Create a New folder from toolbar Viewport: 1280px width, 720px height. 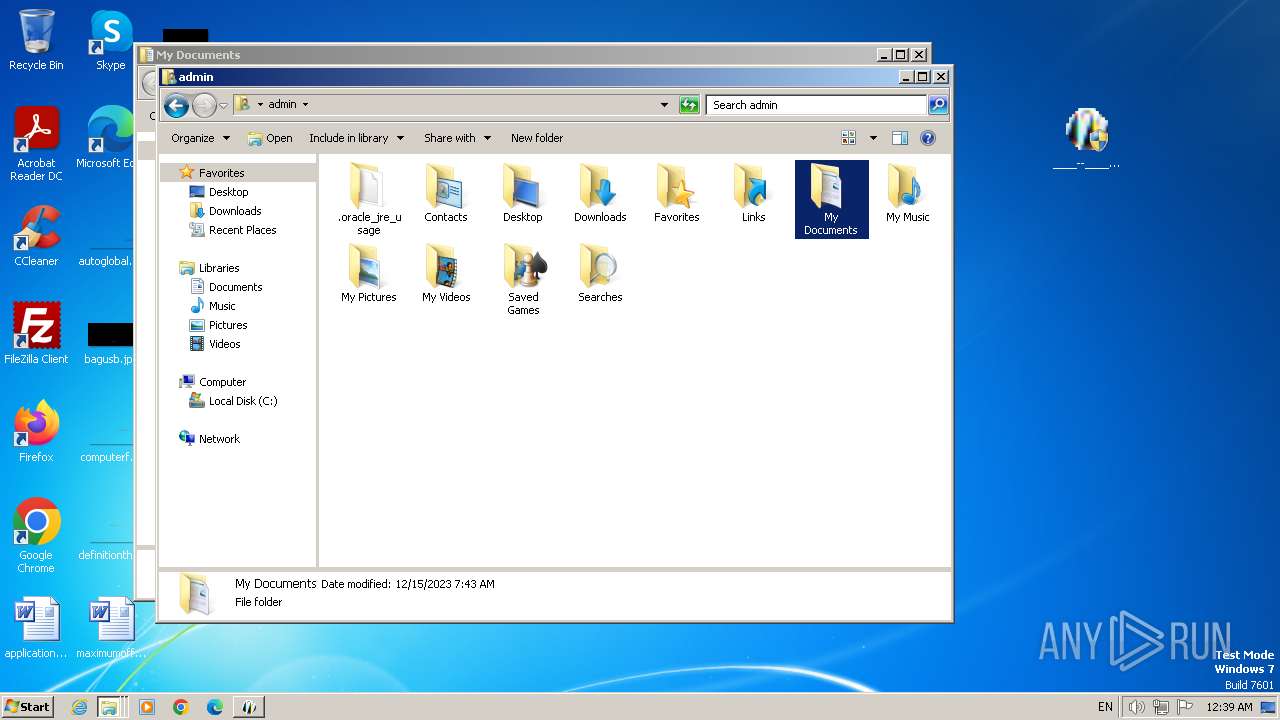point(537,138)
